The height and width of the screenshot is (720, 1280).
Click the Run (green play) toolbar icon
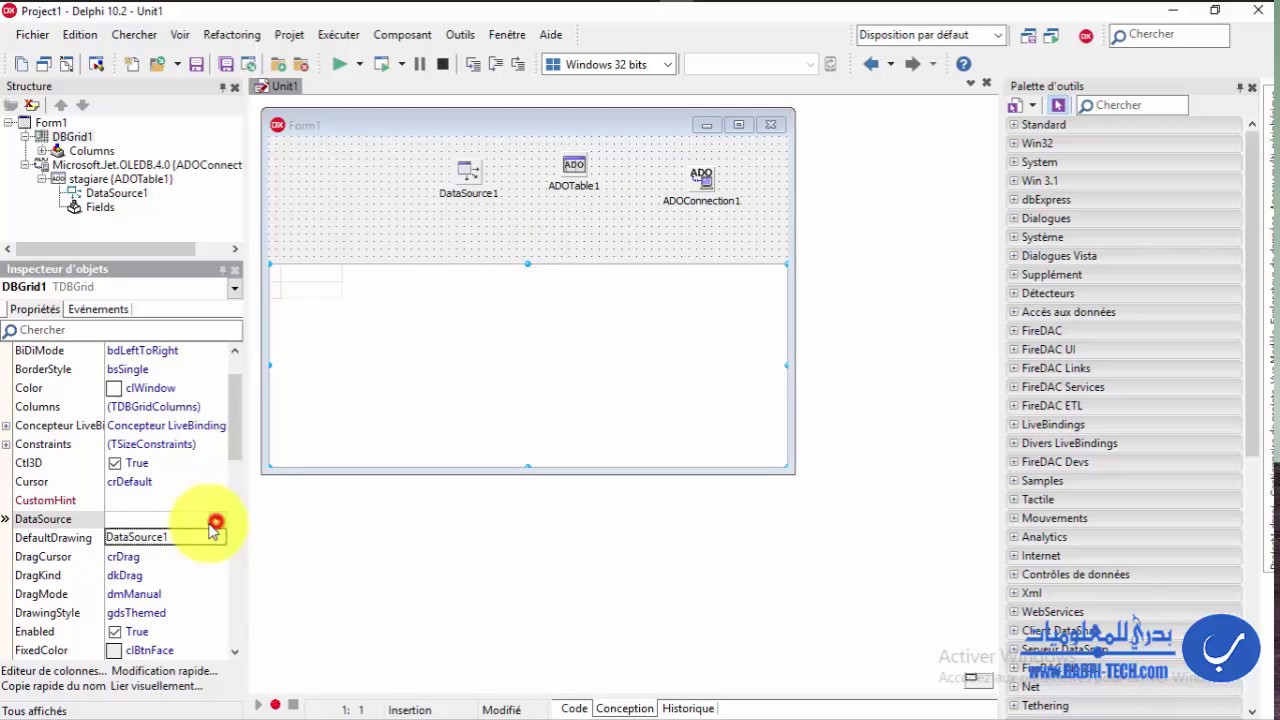(339, 64)
